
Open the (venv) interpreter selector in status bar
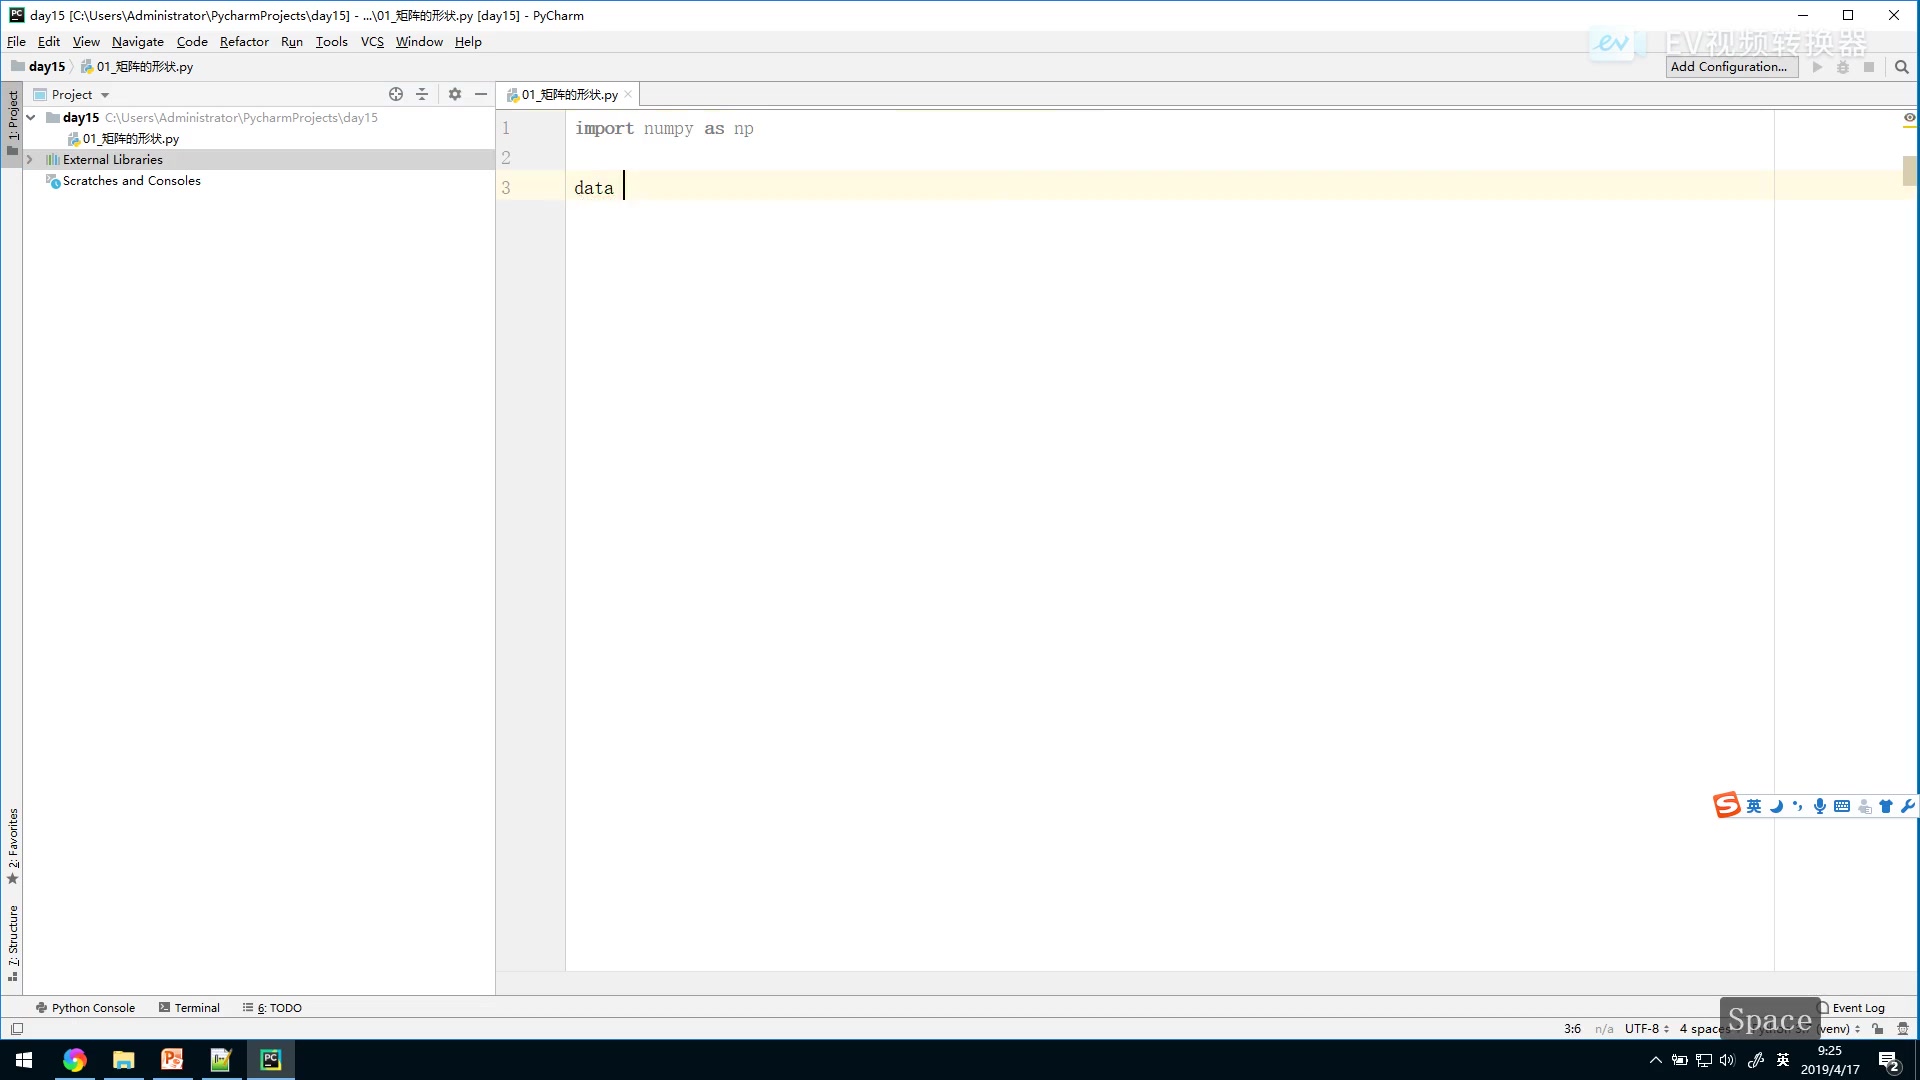pyautogui.click(x=1839, y=1028)
